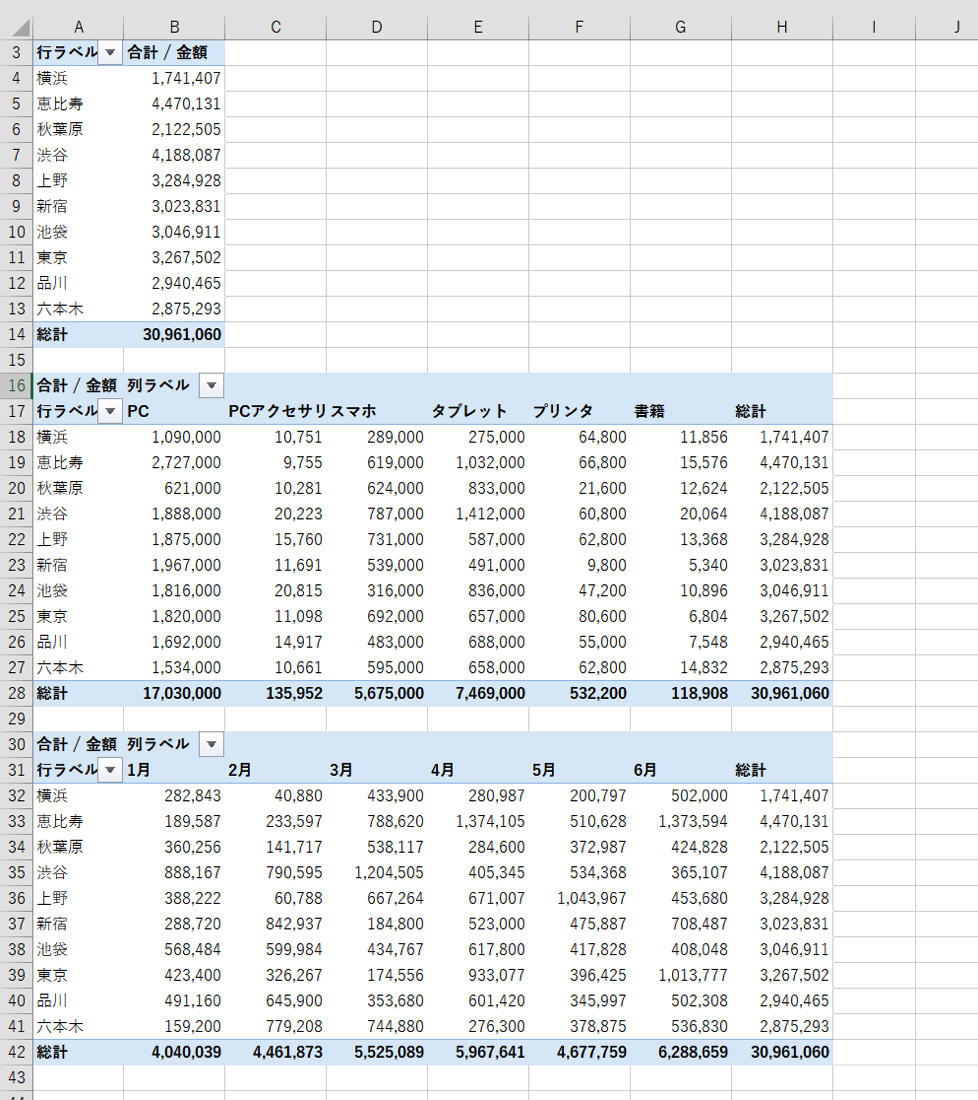This screenshot has width=978, height=1100.
Task: Select column F header
Action: pyautogui.click(x=580, y=27)
